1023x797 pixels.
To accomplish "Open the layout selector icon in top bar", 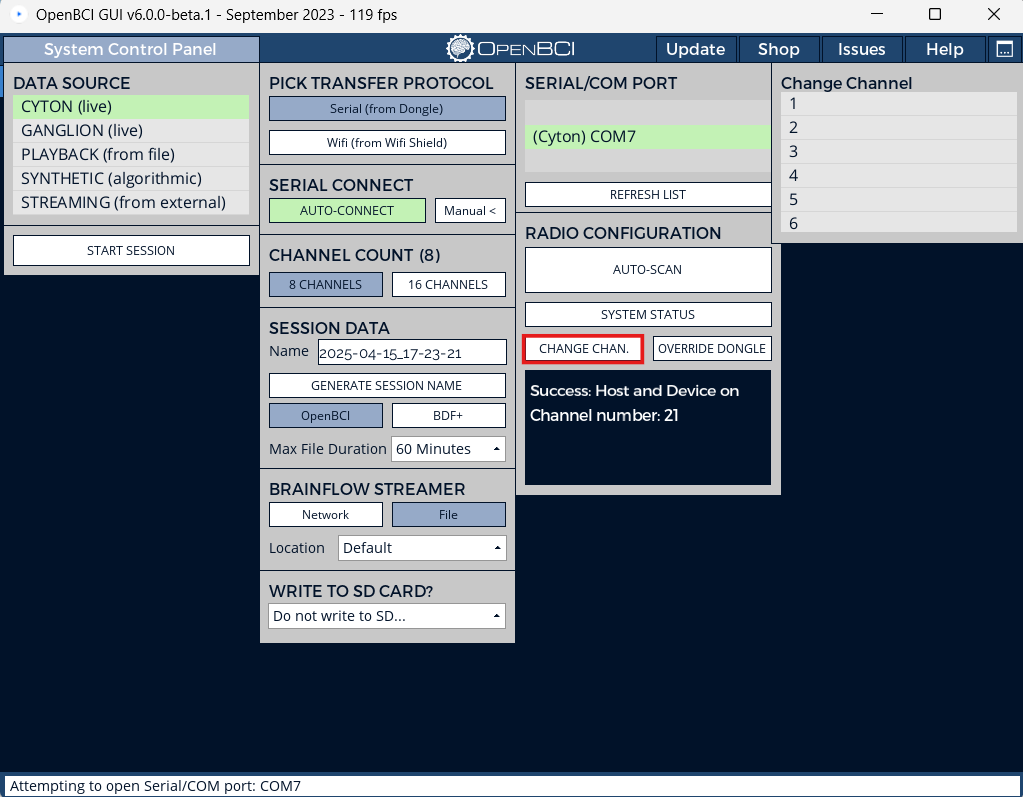I will (x=1005, y=49).
